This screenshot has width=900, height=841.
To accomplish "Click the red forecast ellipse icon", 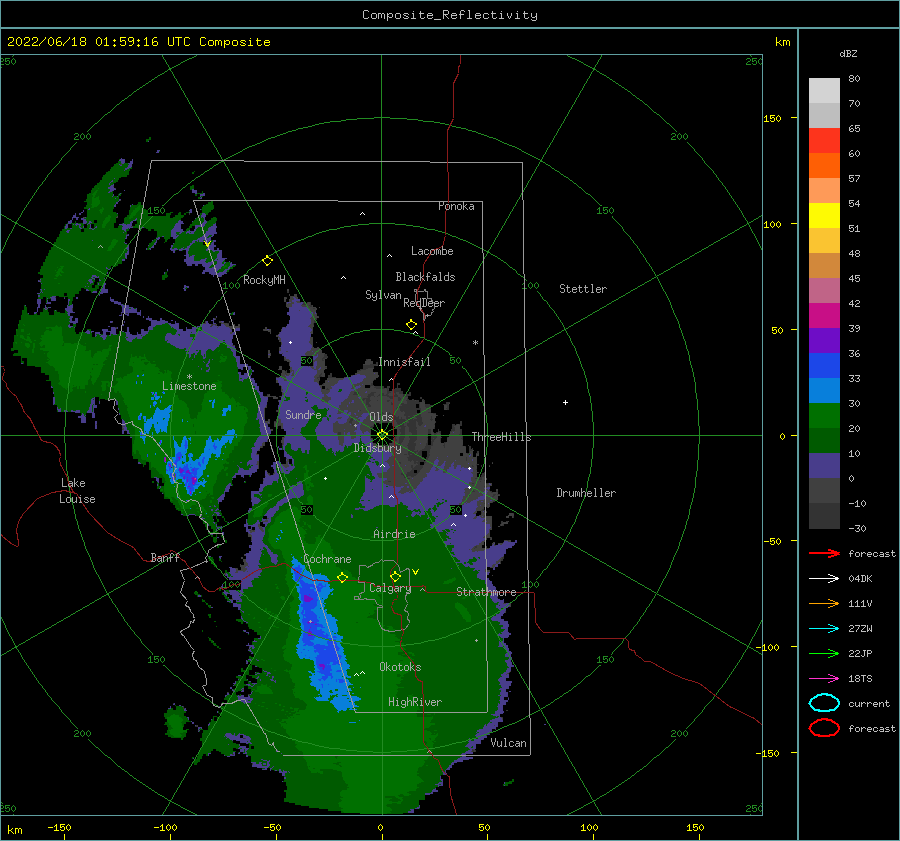I will tap(824, 728).
